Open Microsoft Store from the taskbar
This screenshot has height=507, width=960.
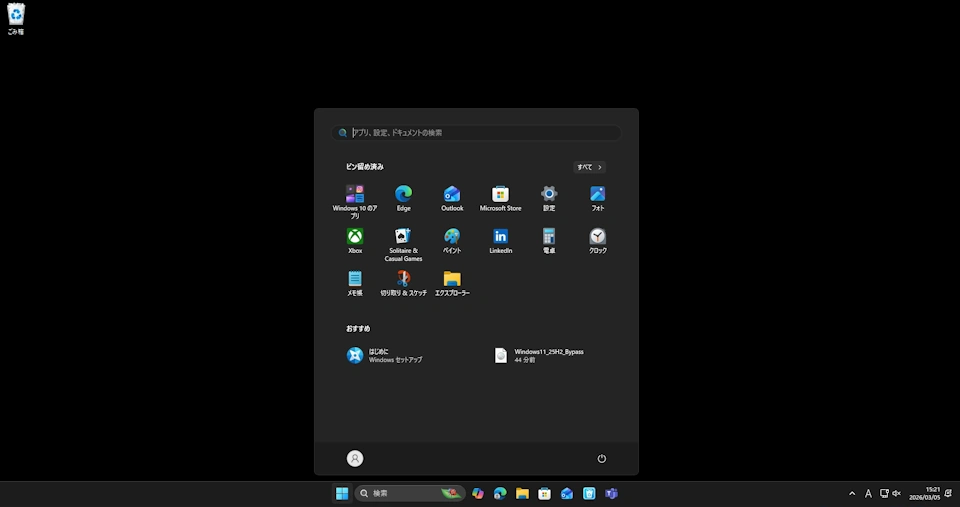tap(544, 494)
